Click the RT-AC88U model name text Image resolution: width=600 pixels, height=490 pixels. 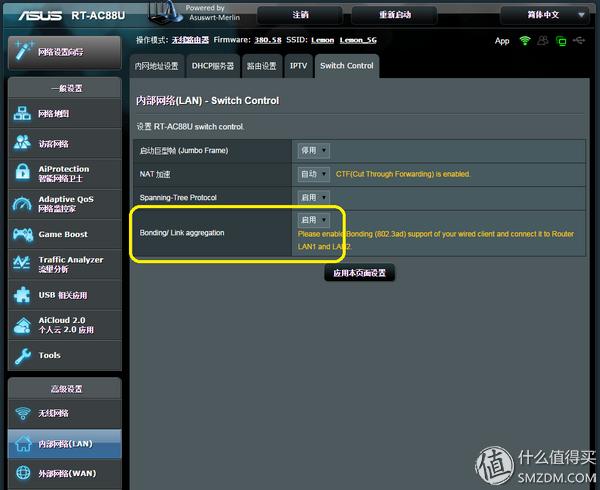coord(98,15)
